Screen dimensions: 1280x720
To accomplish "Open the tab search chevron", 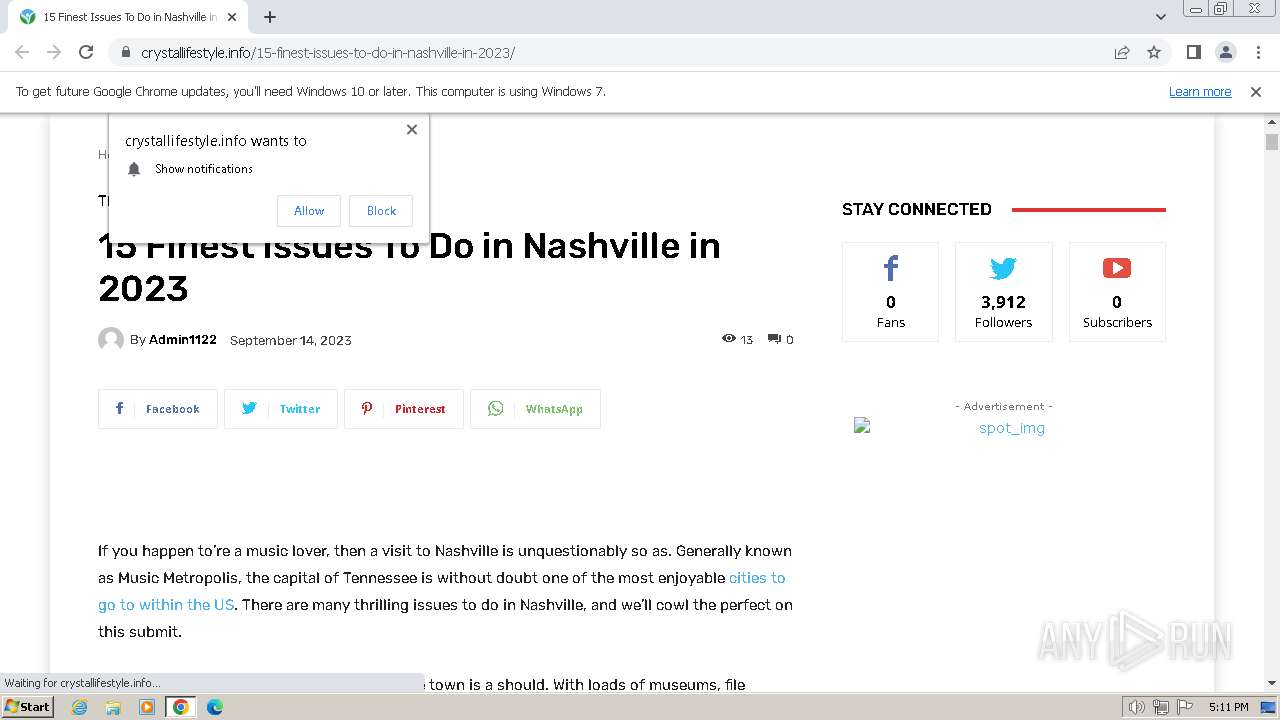I will point(1161,17).
